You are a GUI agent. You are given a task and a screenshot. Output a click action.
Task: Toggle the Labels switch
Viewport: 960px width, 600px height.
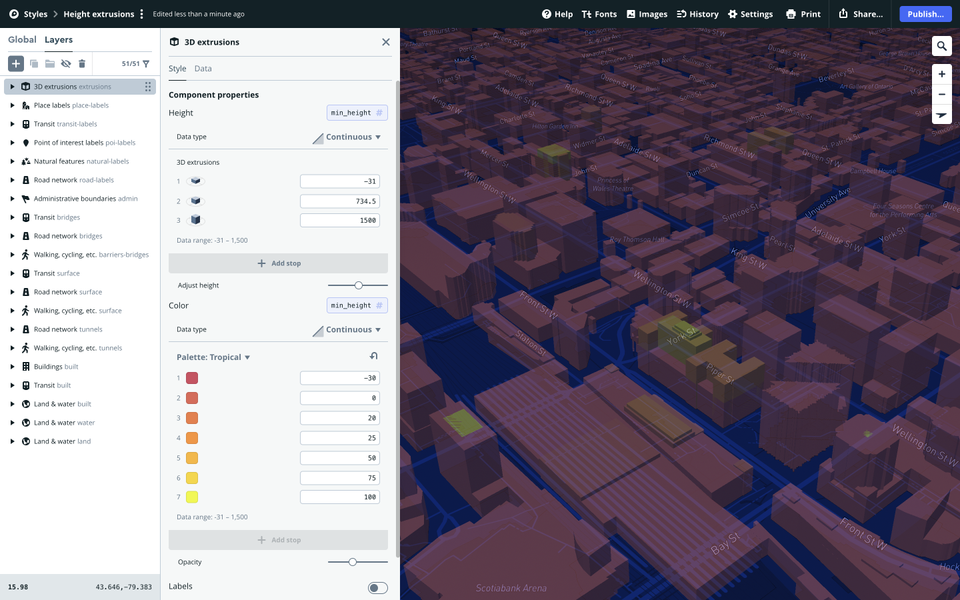[377, 588]
